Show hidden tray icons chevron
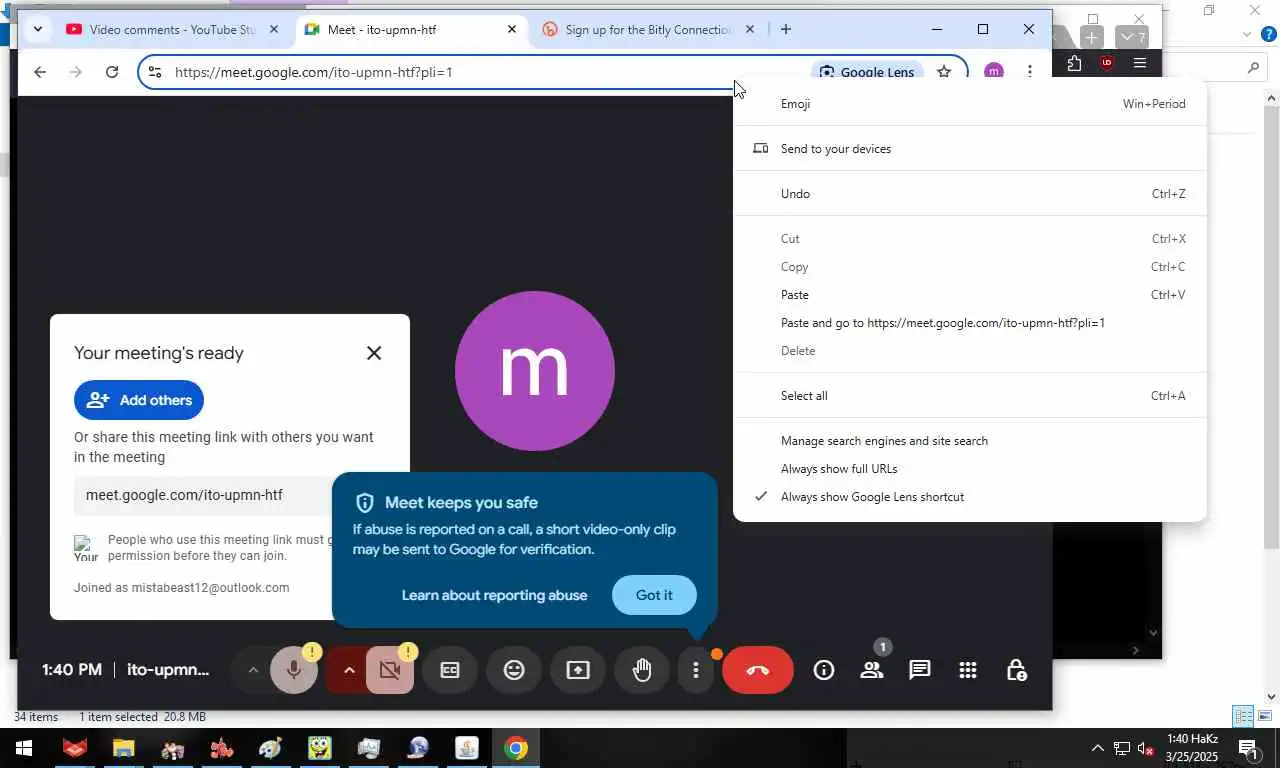1280x768 pixels. coord(1097,749)
